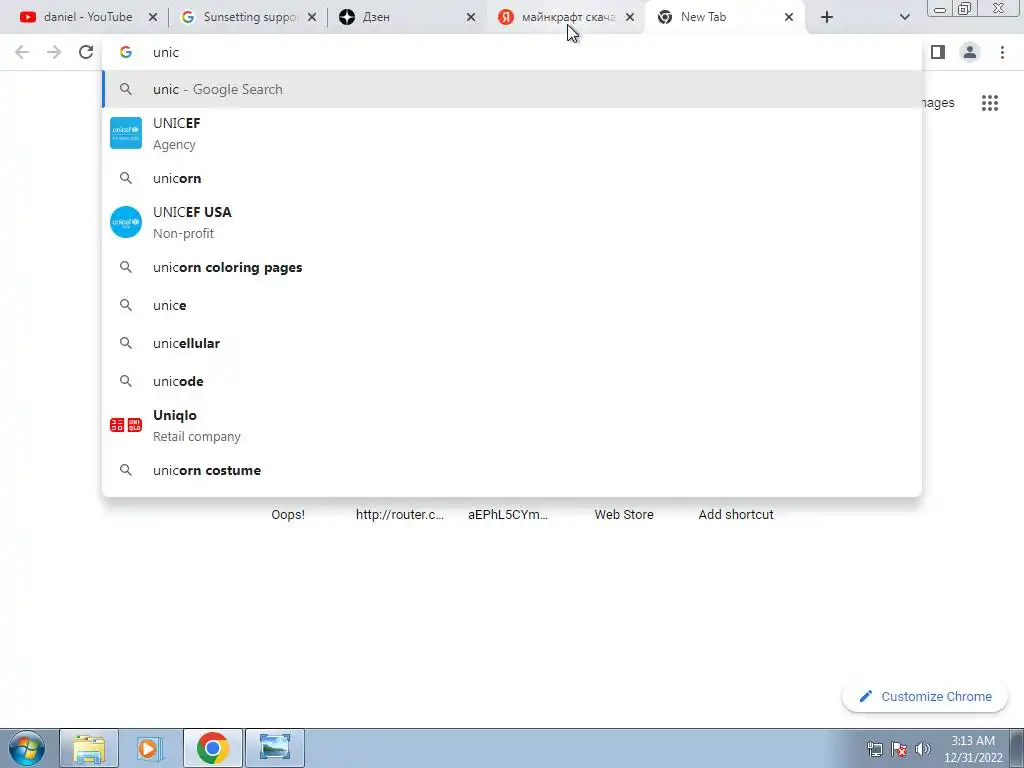This screenshot has height=768, width=1024.
Task: Open a new tab with plus button
Action: [x=827, y=17]
